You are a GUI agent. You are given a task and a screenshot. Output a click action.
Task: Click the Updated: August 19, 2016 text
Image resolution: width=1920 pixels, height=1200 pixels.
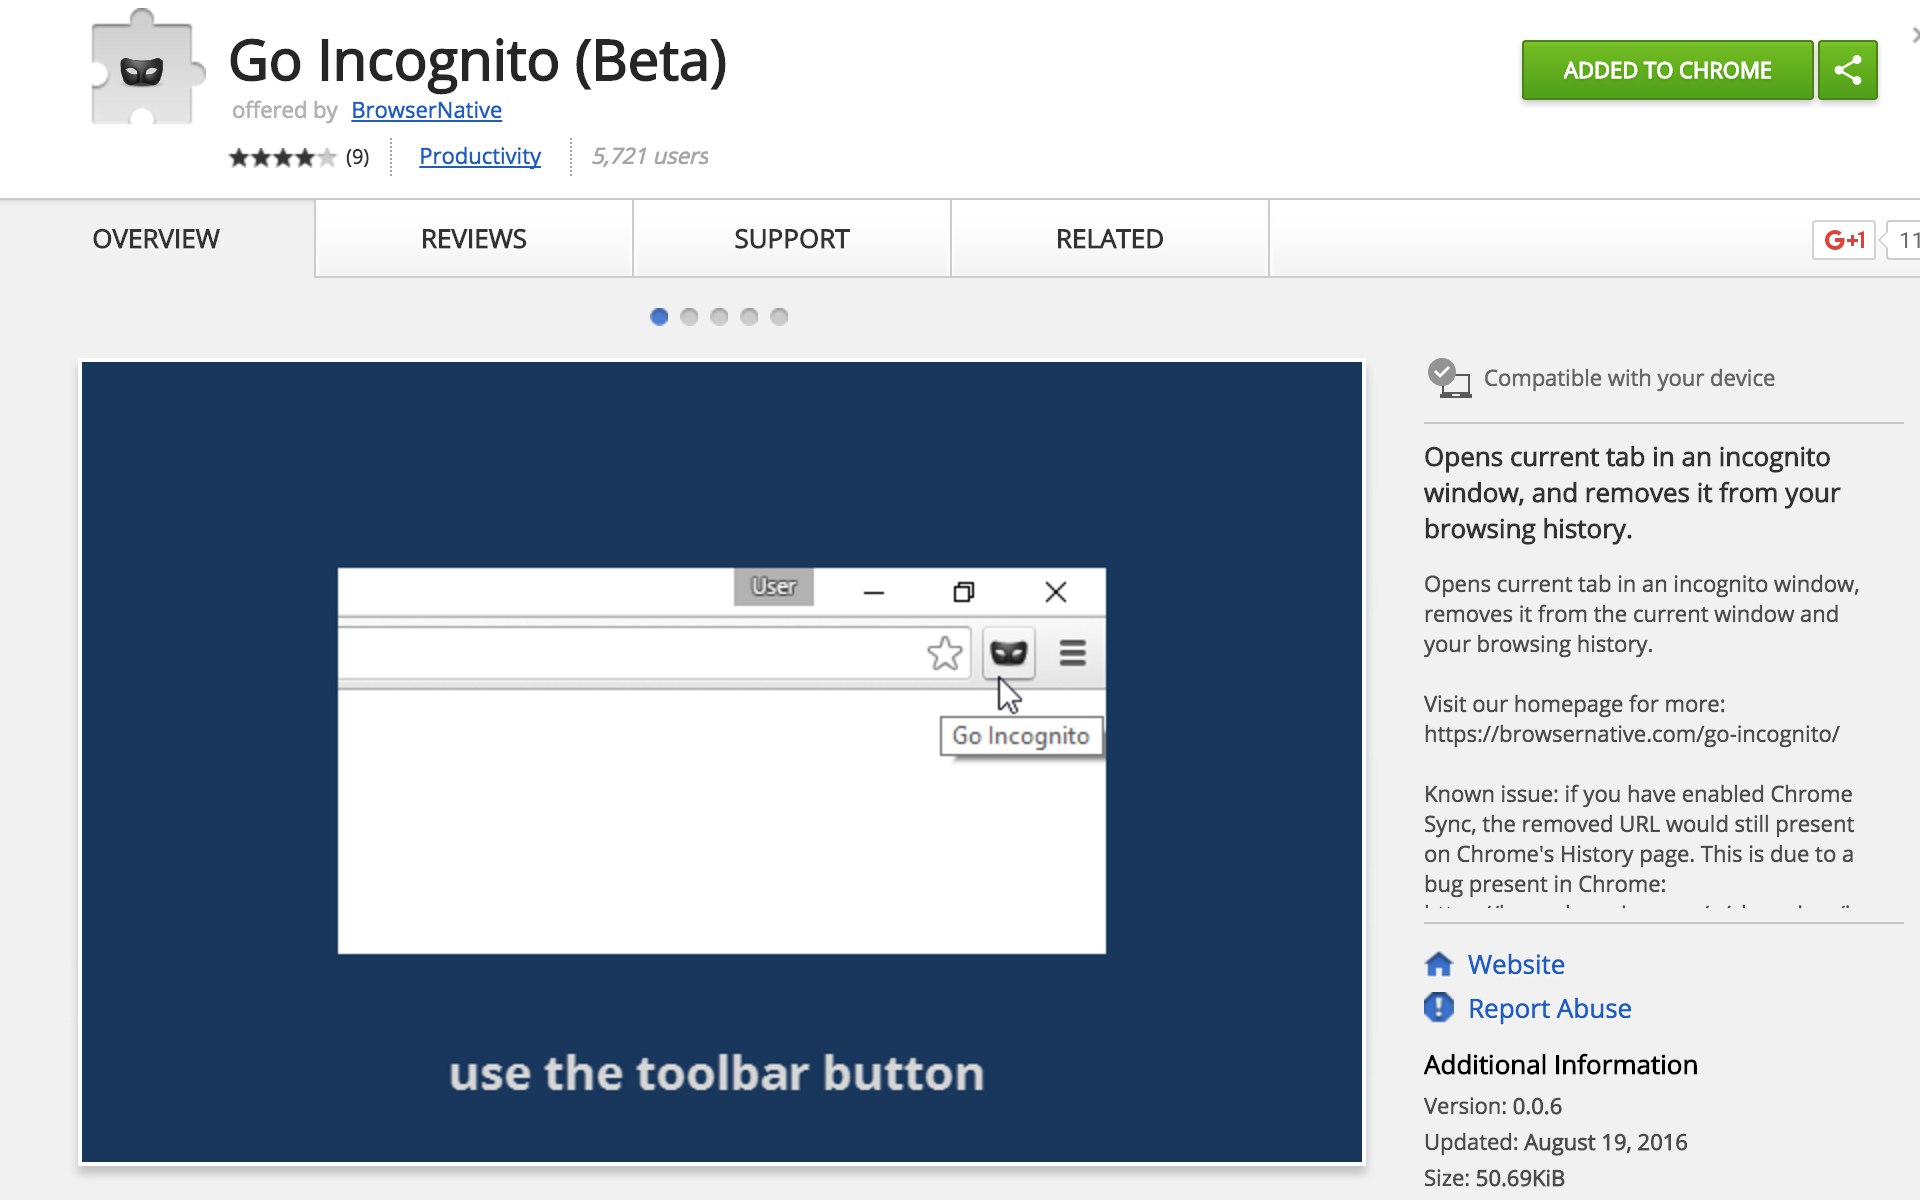click(x=1555, y=1142)
